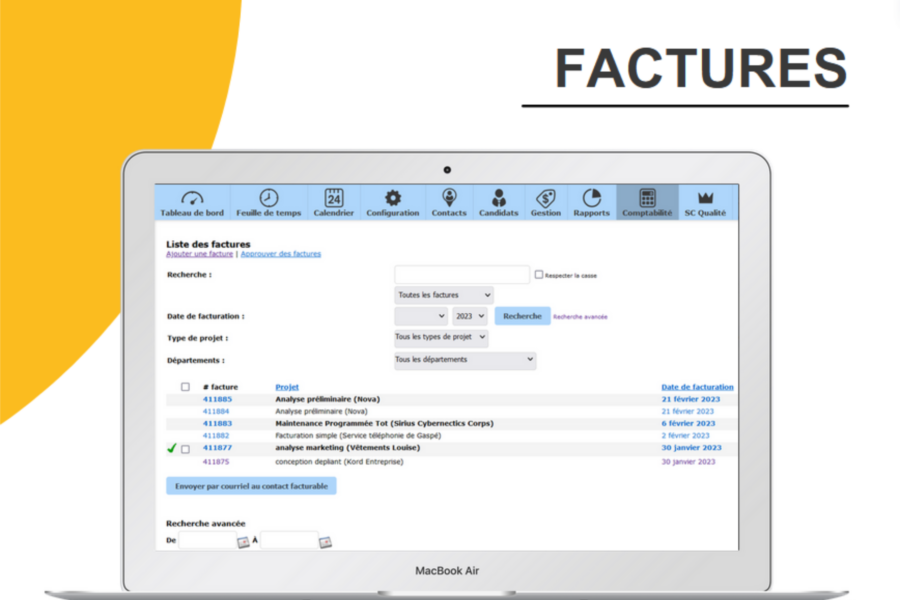Open the Contacts pin icon
Image resolution: width=900 pixels, height=600 pixels.
449,198
